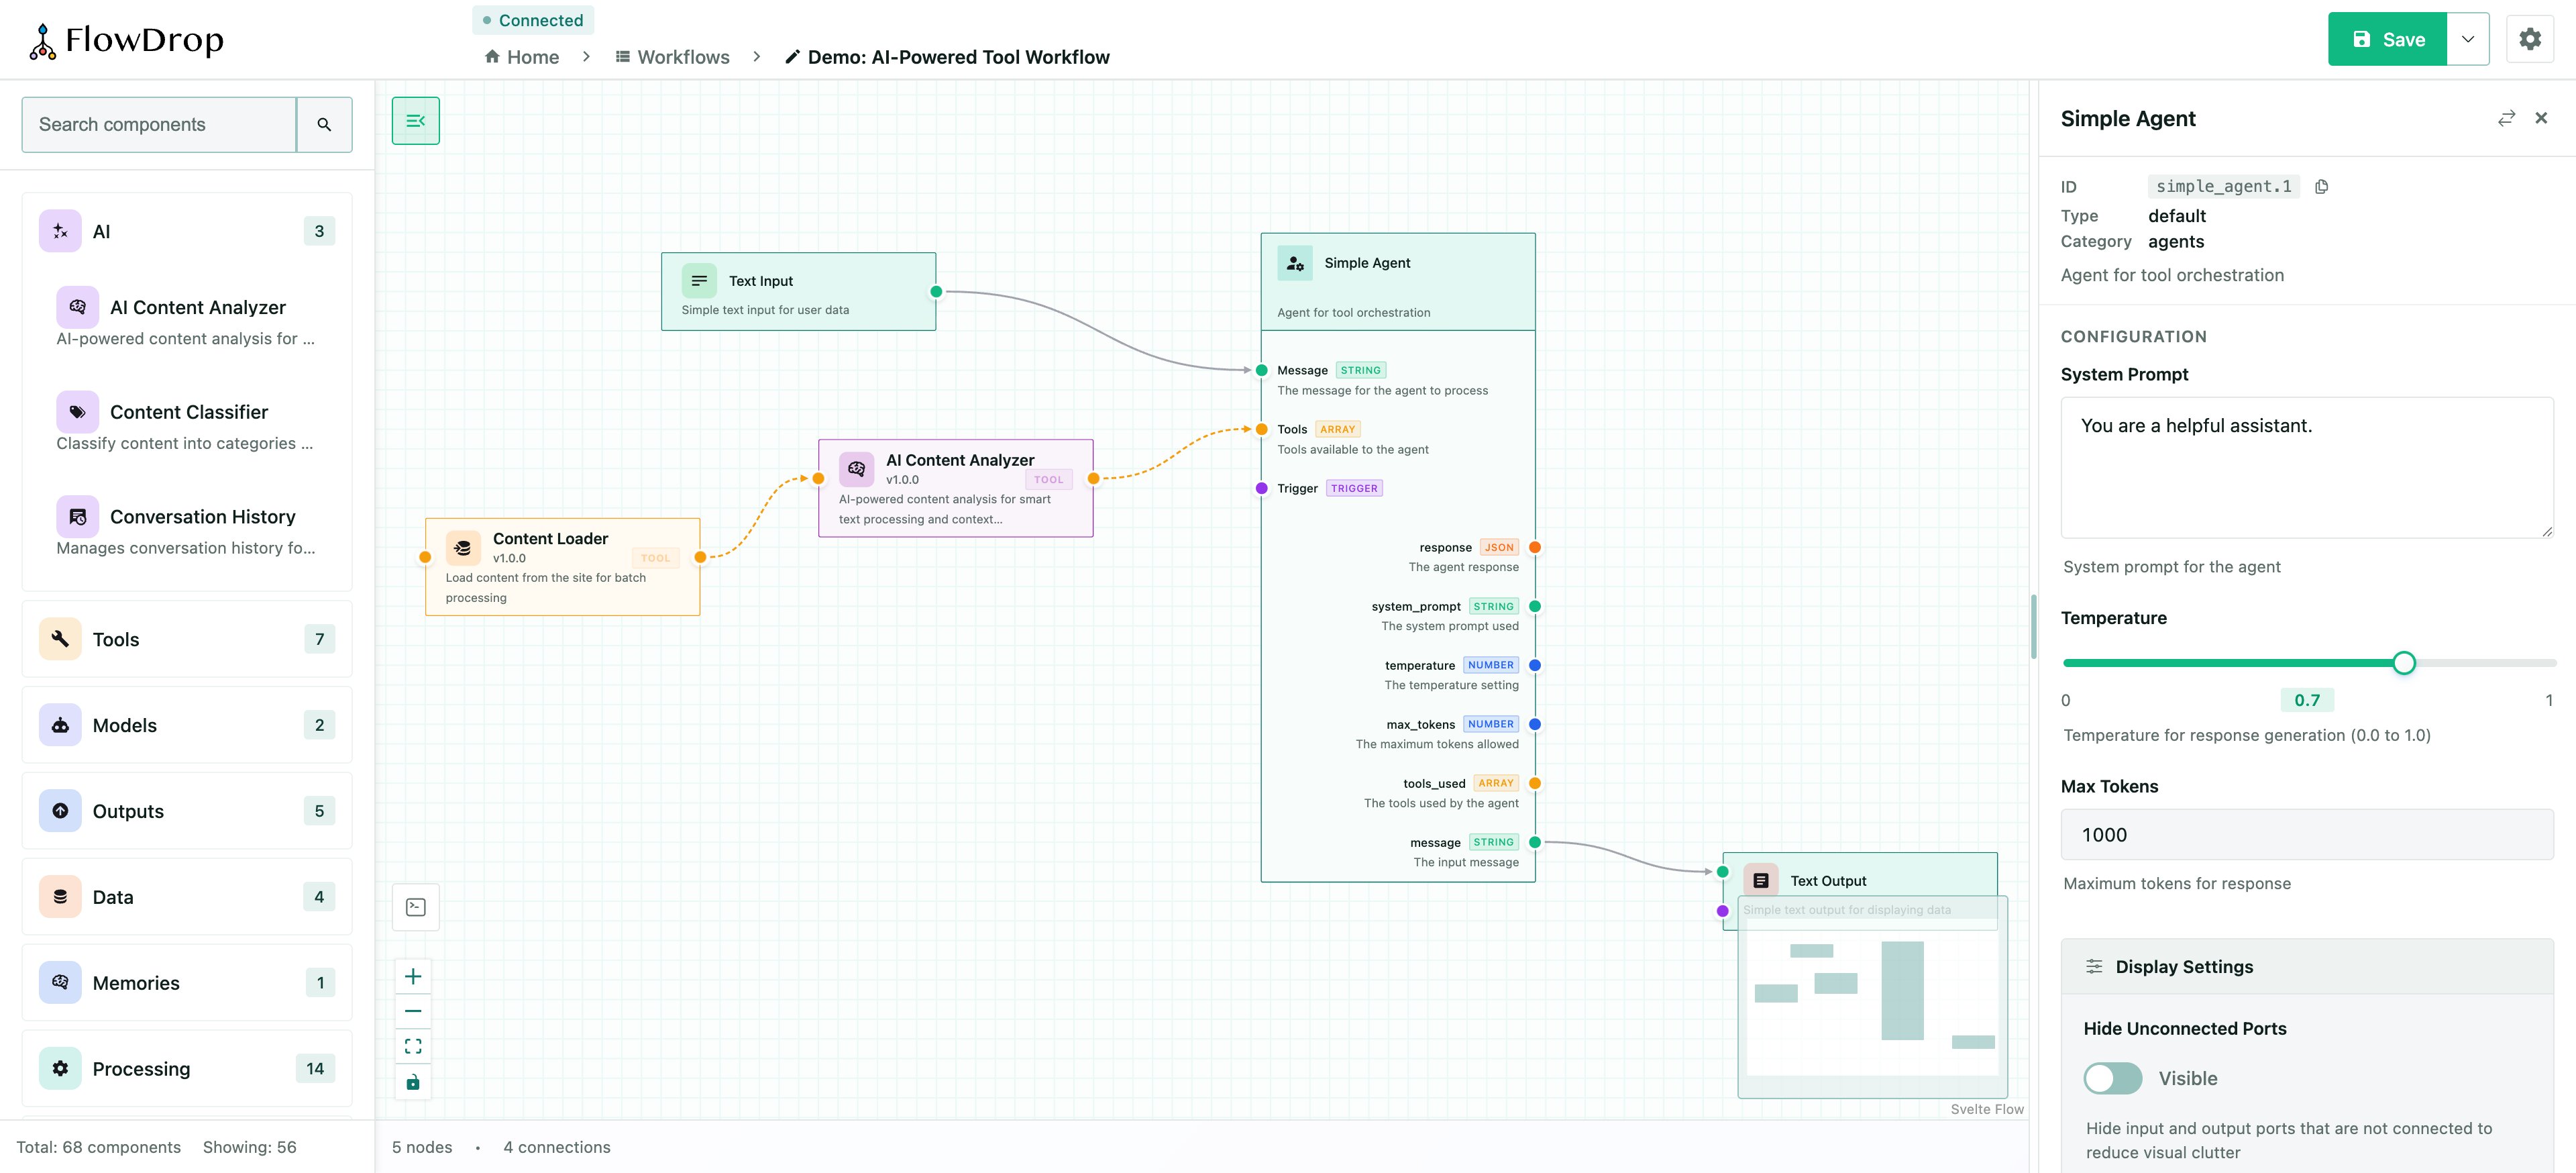
Task: Click the temperature NUMBER output port
Action: 1535,665
